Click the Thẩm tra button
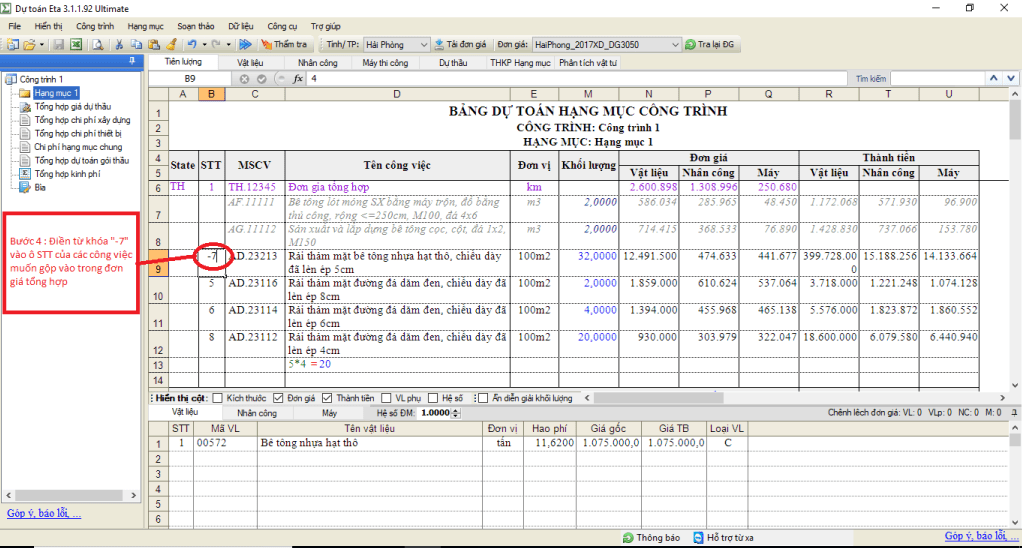1022x548 pixels. (284, 45)
